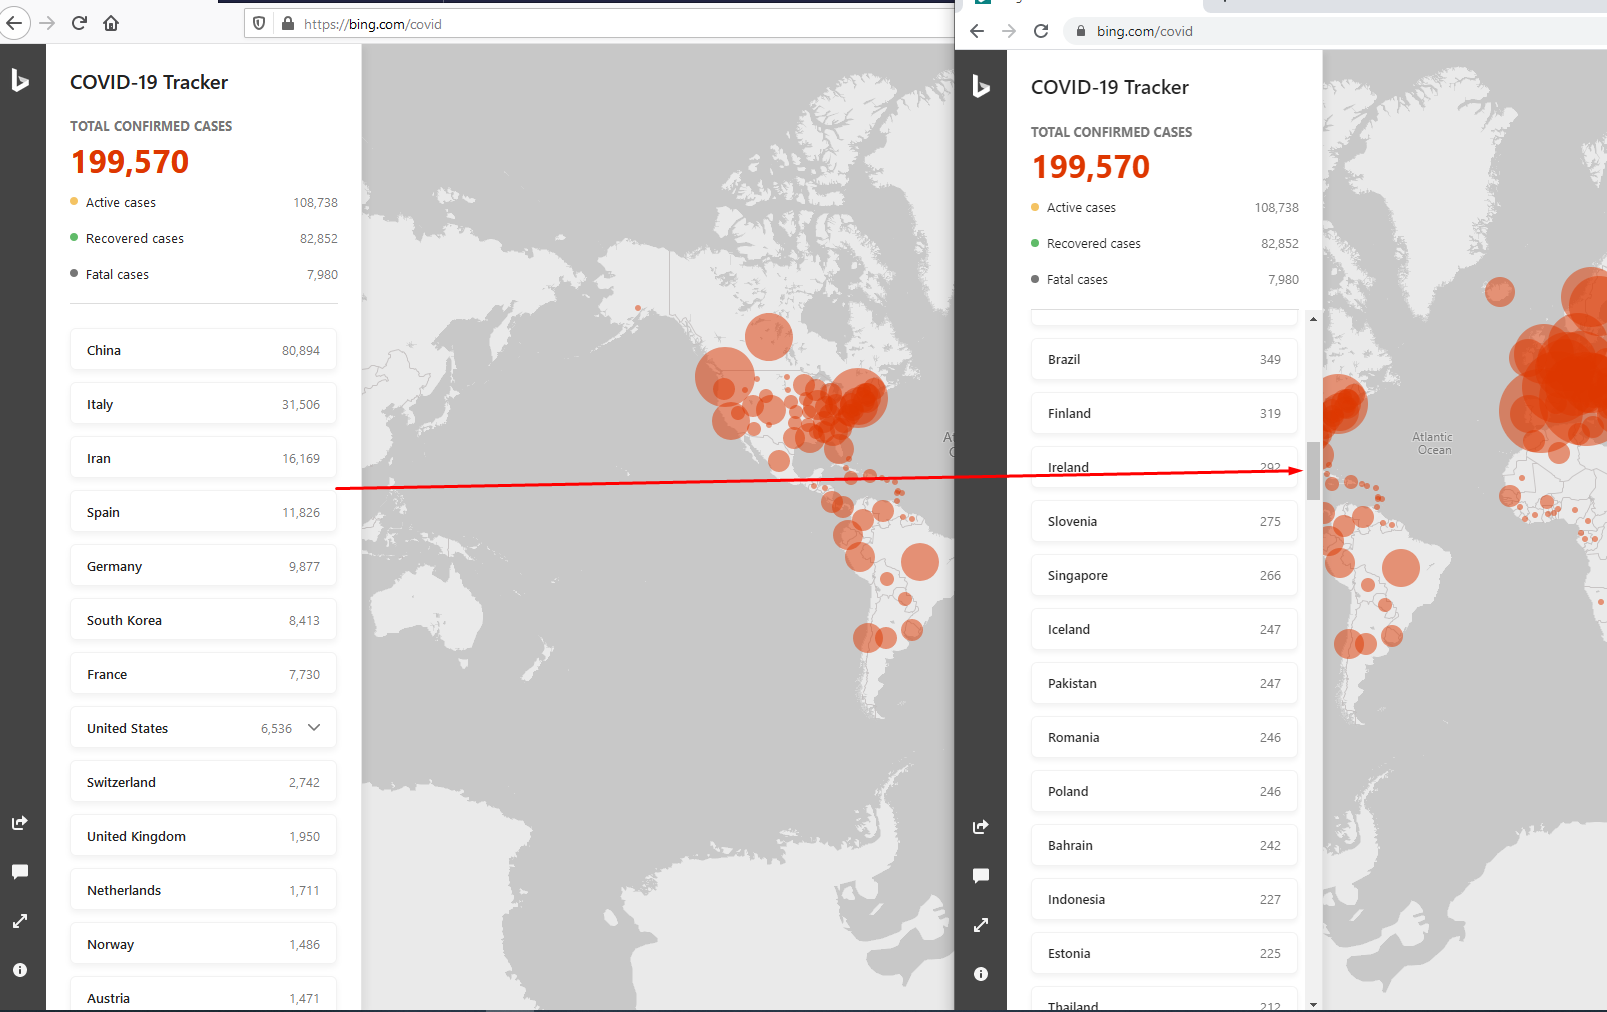Click the country list scrollbar up arrow in Chrome

[1313, 319]
